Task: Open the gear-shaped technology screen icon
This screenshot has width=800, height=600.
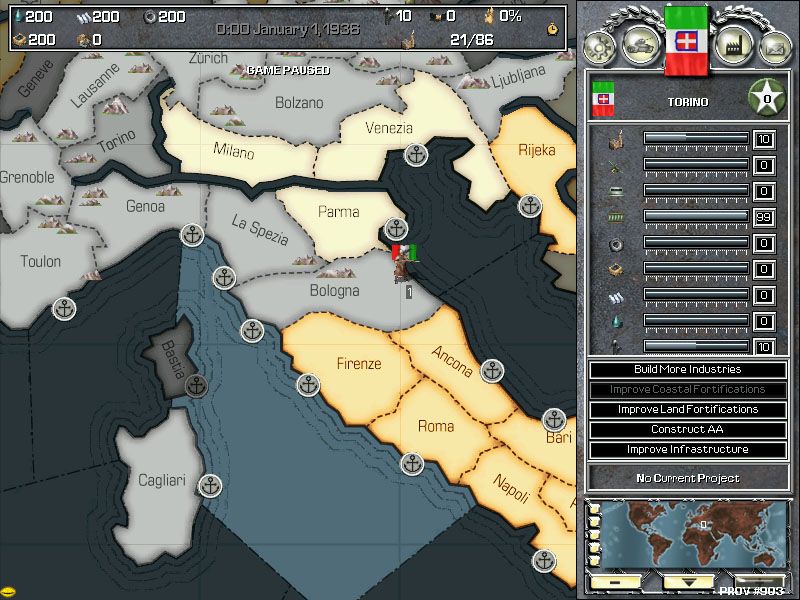Action: coord(600,45)
